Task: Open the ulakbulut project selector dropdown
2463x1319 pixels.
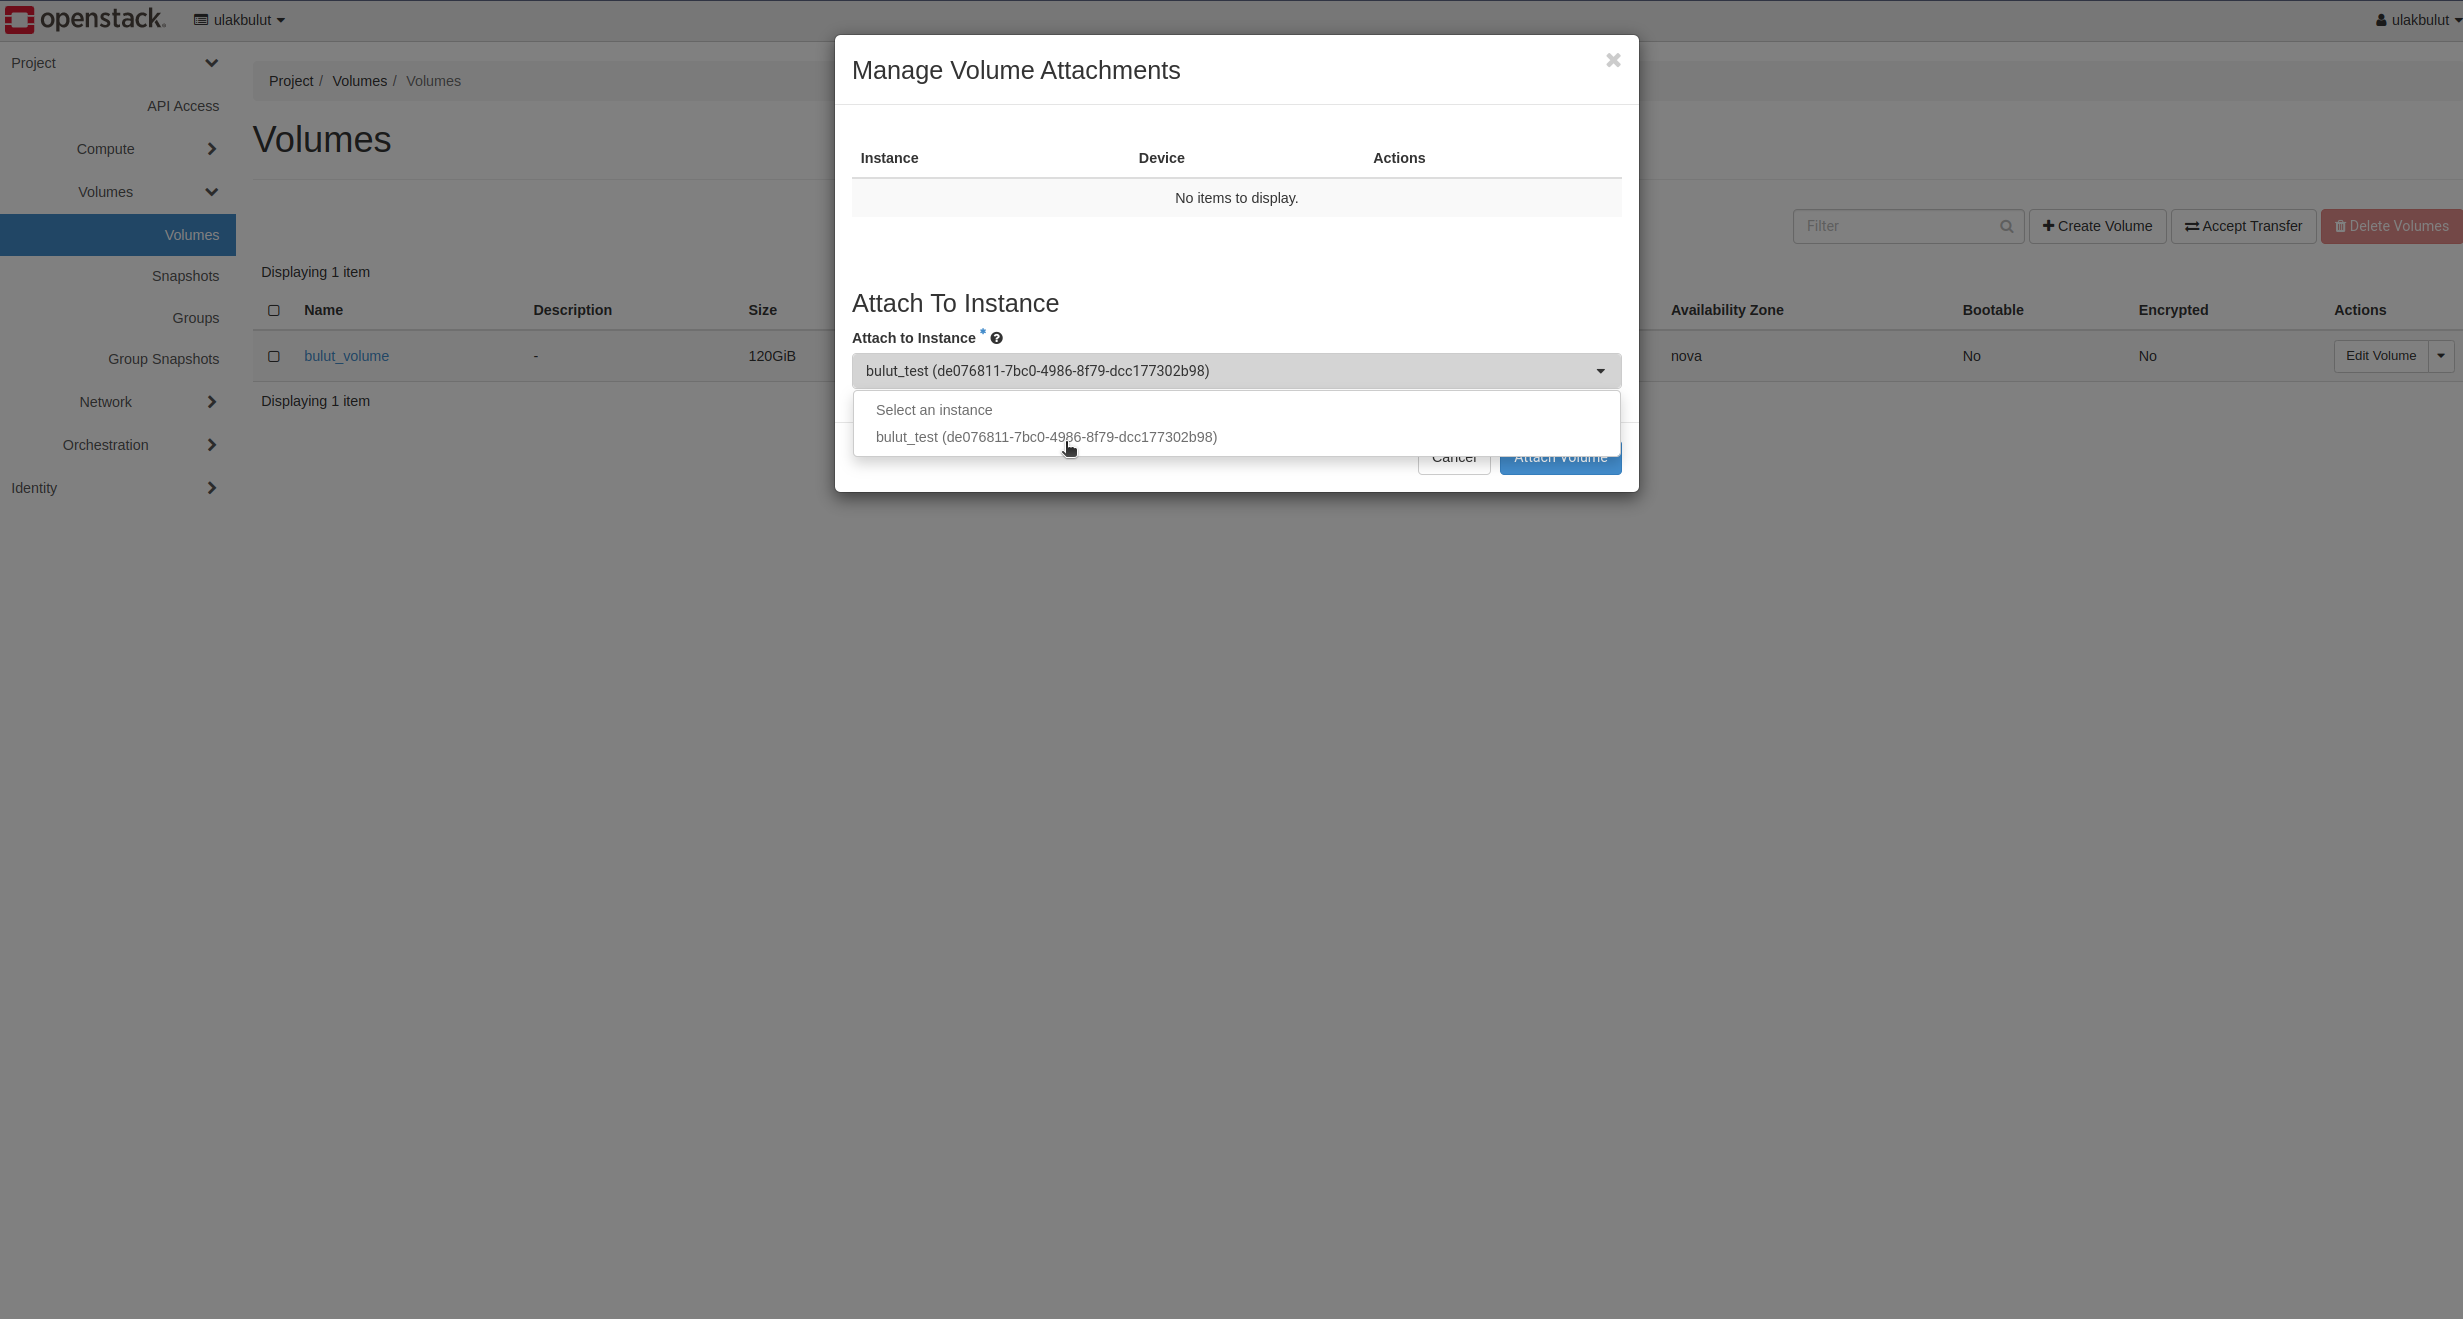Action: coord(239,20)
